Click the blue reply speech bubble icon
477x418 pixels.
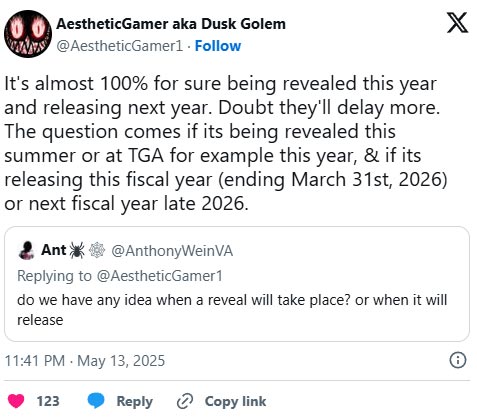tap(96, 401)
